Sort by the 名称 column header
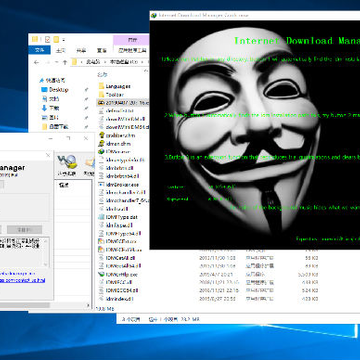This screenshot has height=360, width=360. coord(101,75)
